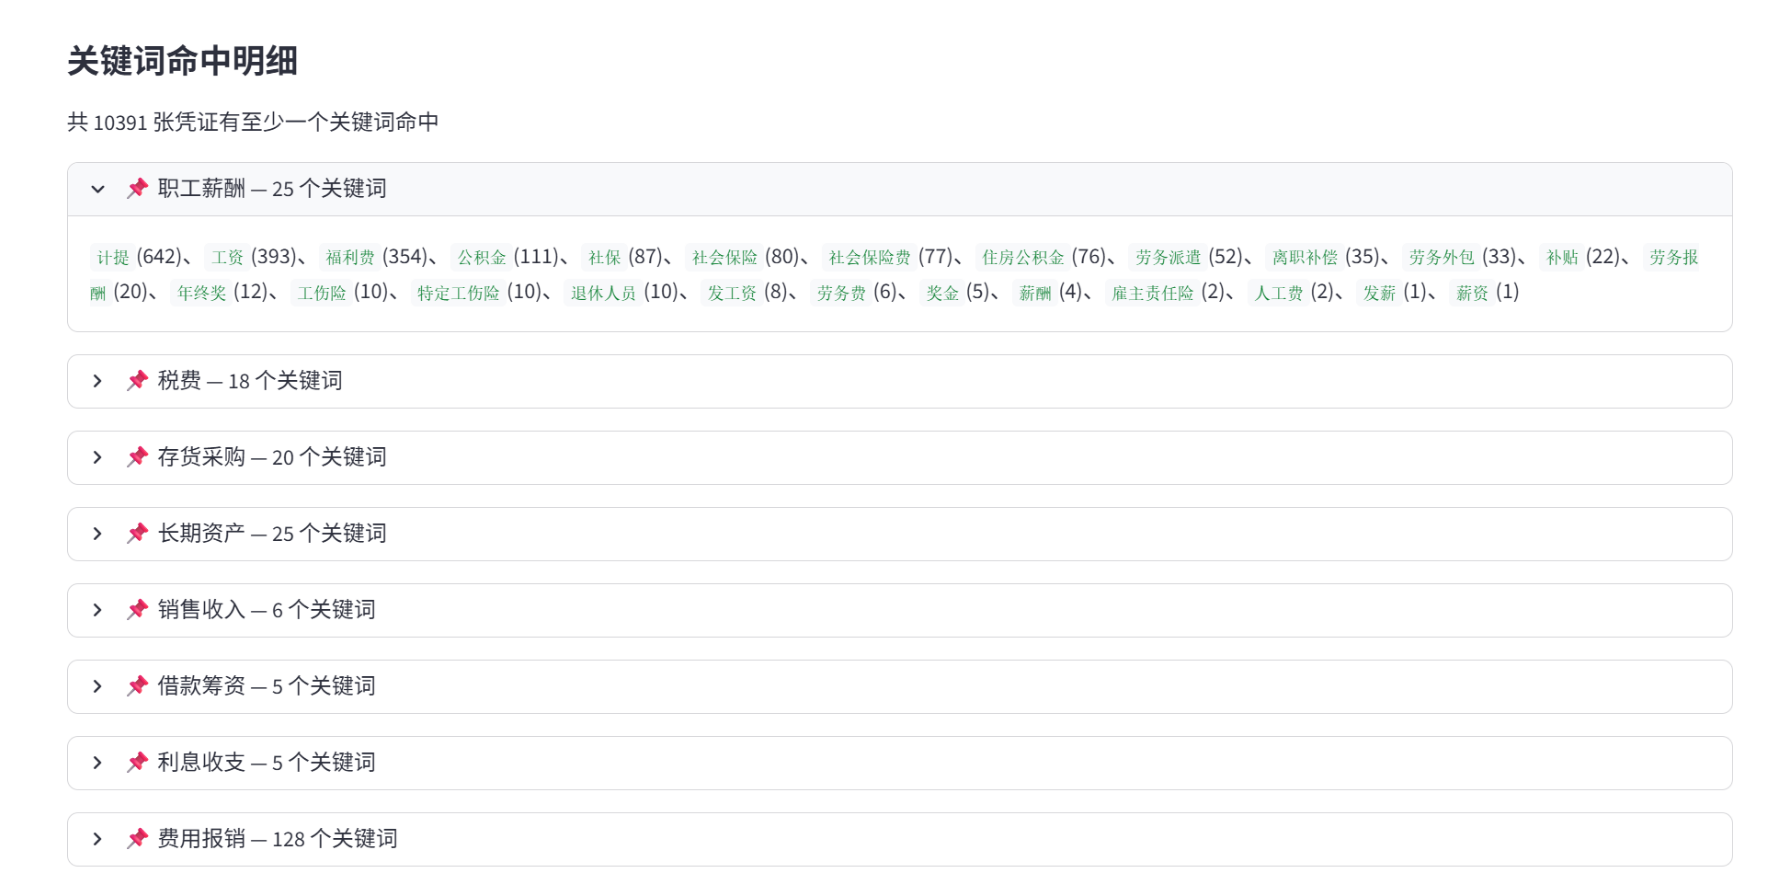This screenshot has height=880, width=1779.
Task: Expand the 长期资产 section chevron
Action: 97,534
